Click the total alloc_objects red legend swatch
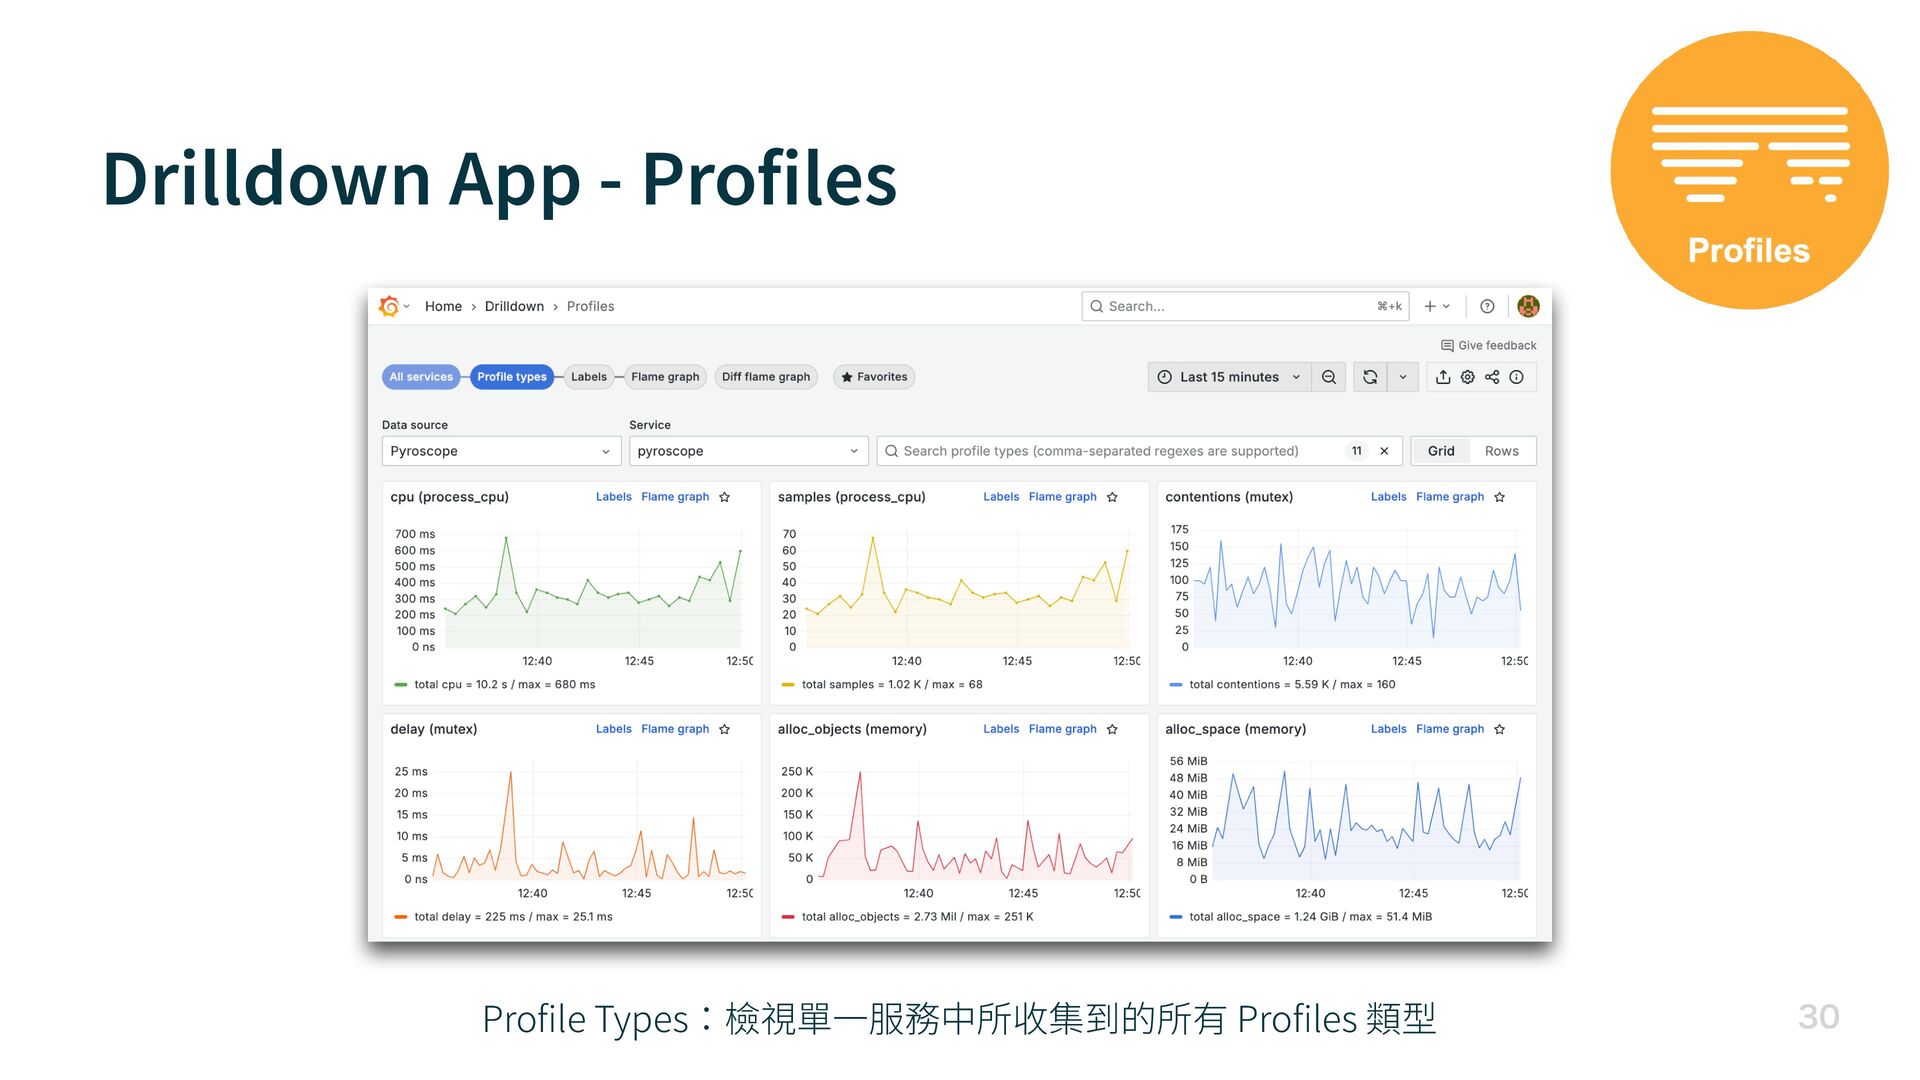Image resolution: width=1920 pixels, height=1080 pixels. click(x=788, y=917)
